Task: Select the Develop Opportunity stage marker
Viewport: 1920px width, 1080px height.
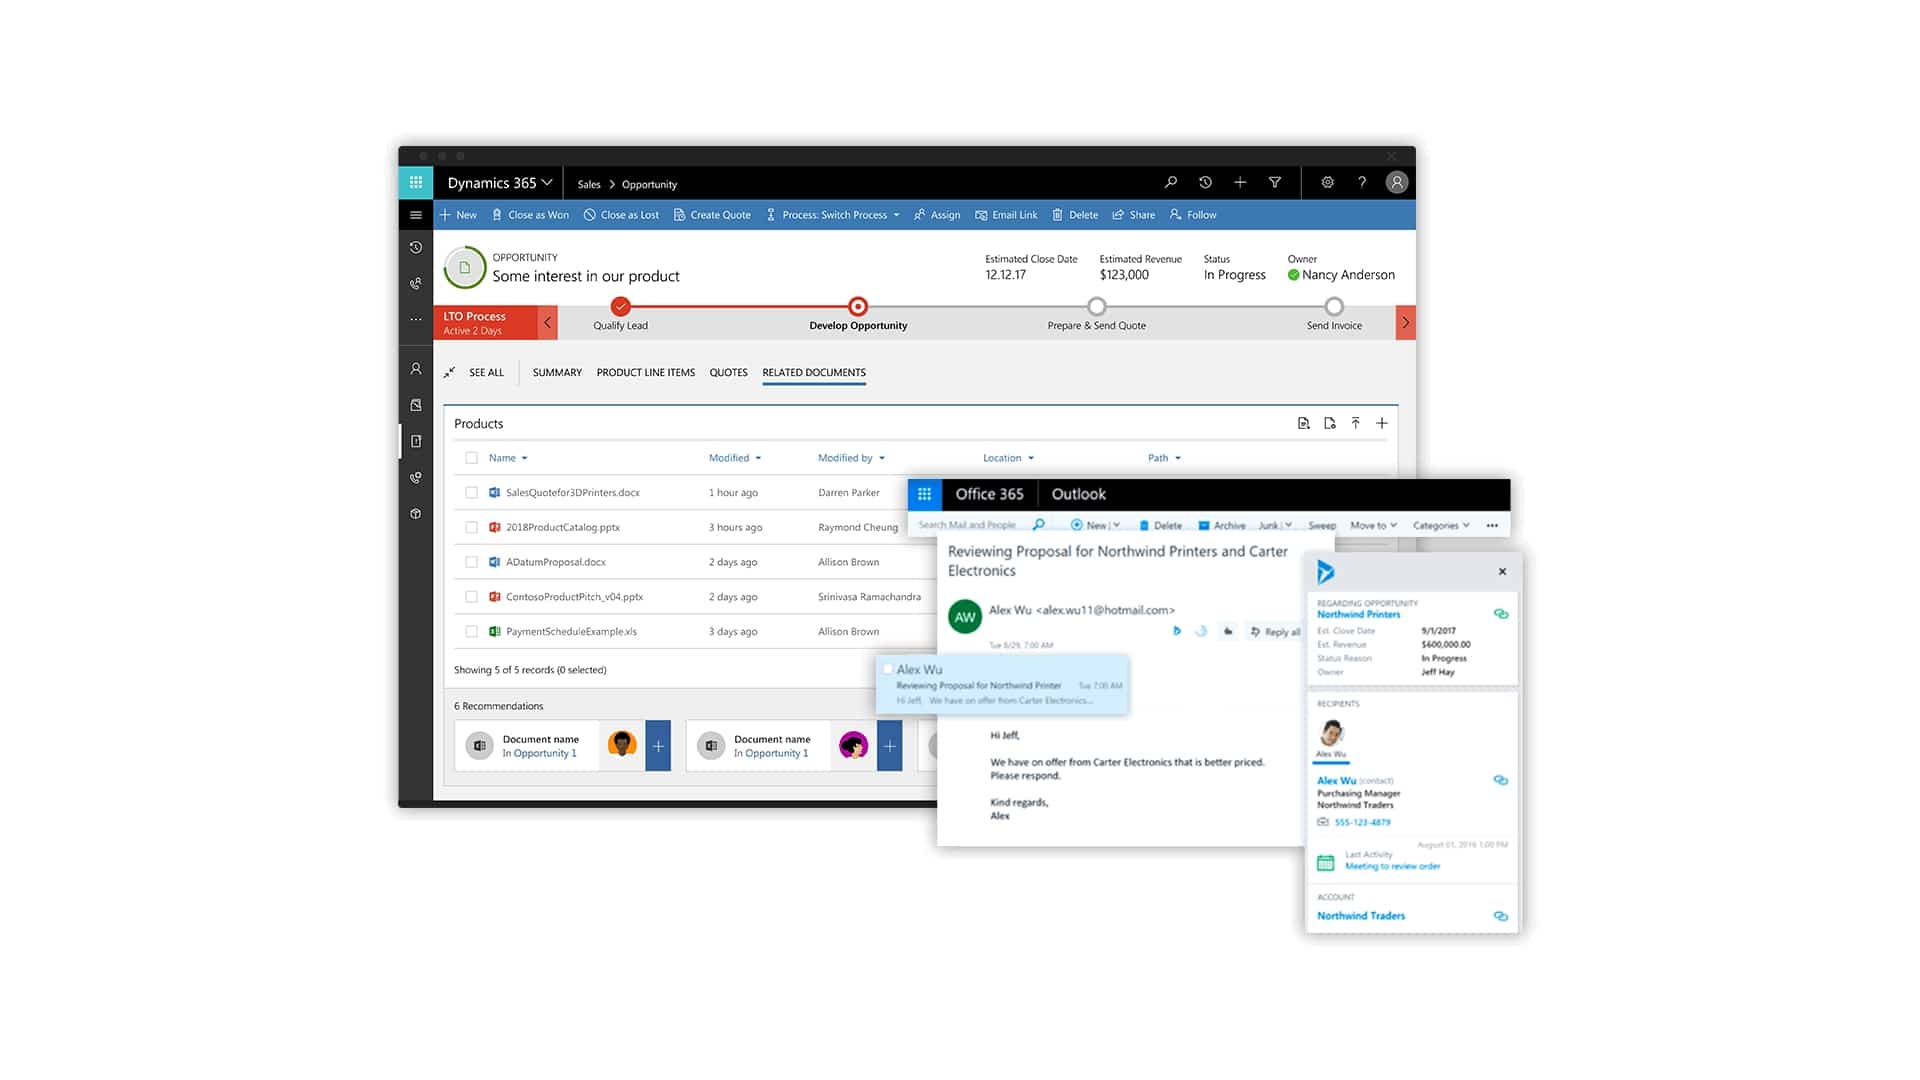Action: pyautogui.click(x=858, y=306)
